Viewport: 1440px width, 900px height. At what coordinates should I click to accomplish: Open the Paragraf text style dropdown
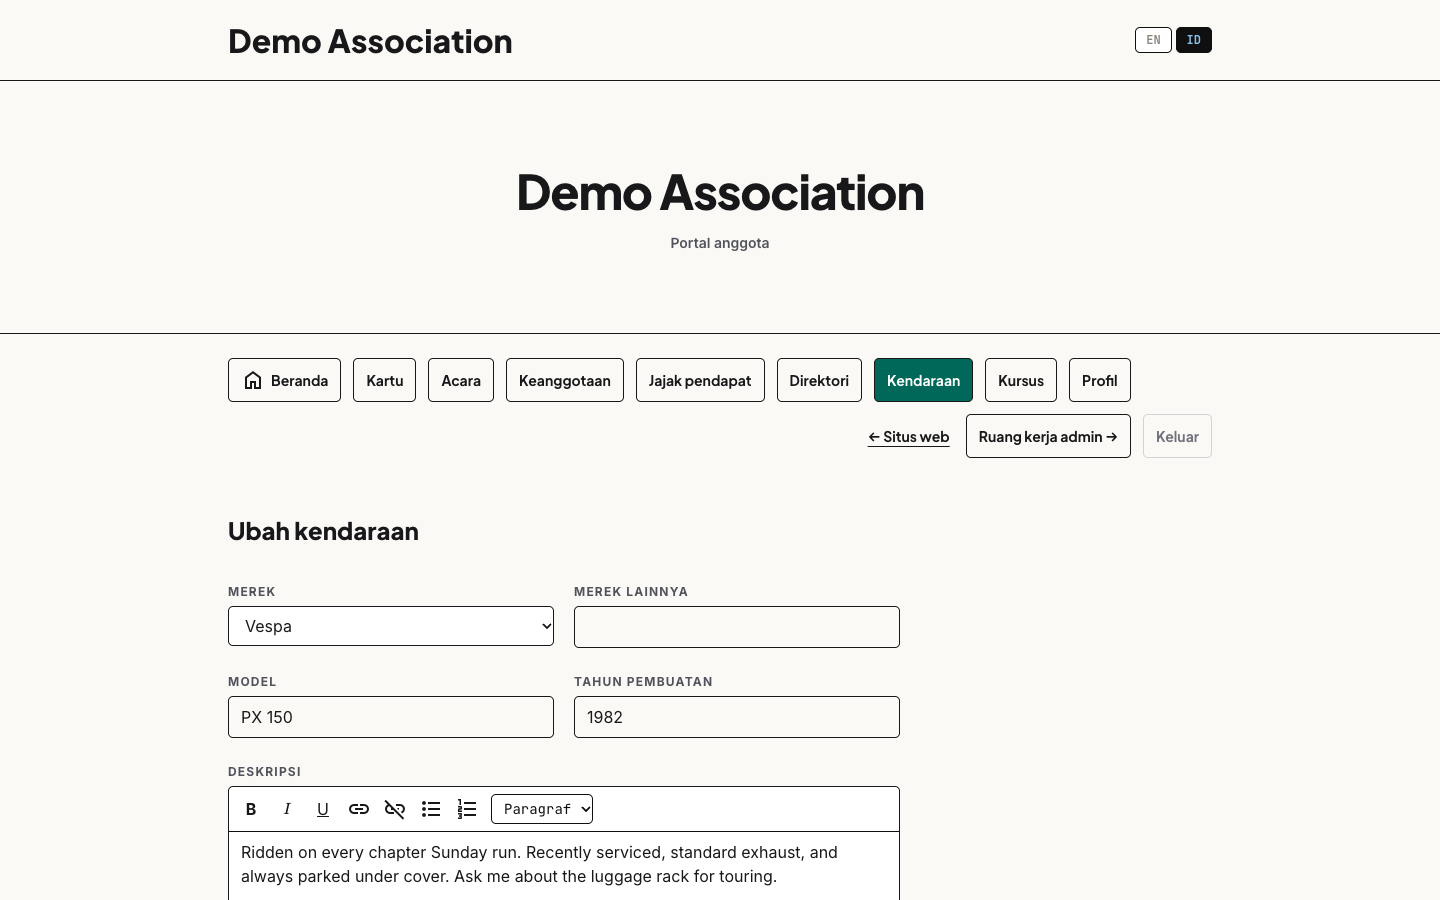point(542,809)
